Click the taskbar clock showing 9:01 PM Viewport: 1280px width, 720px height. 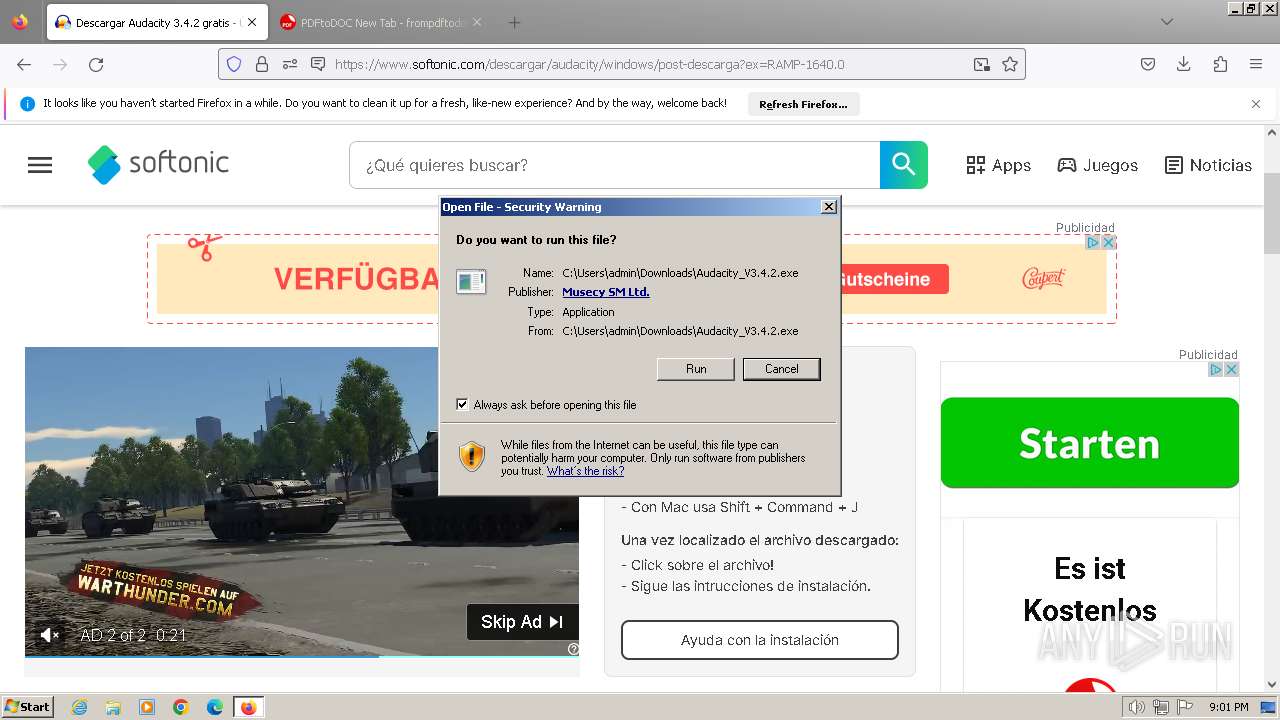click(1228, 707)
